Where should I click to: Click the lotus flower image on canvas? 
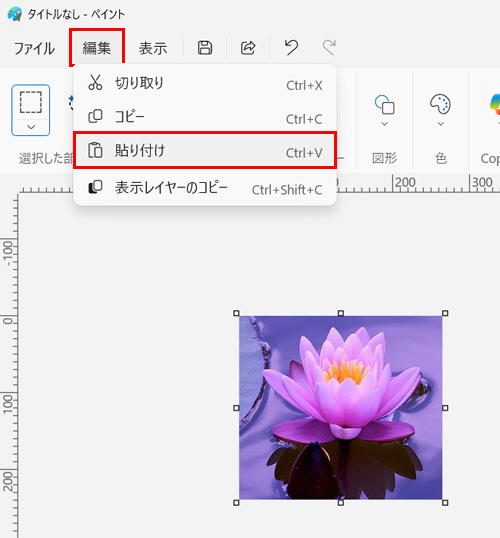[x=341, y=408]
